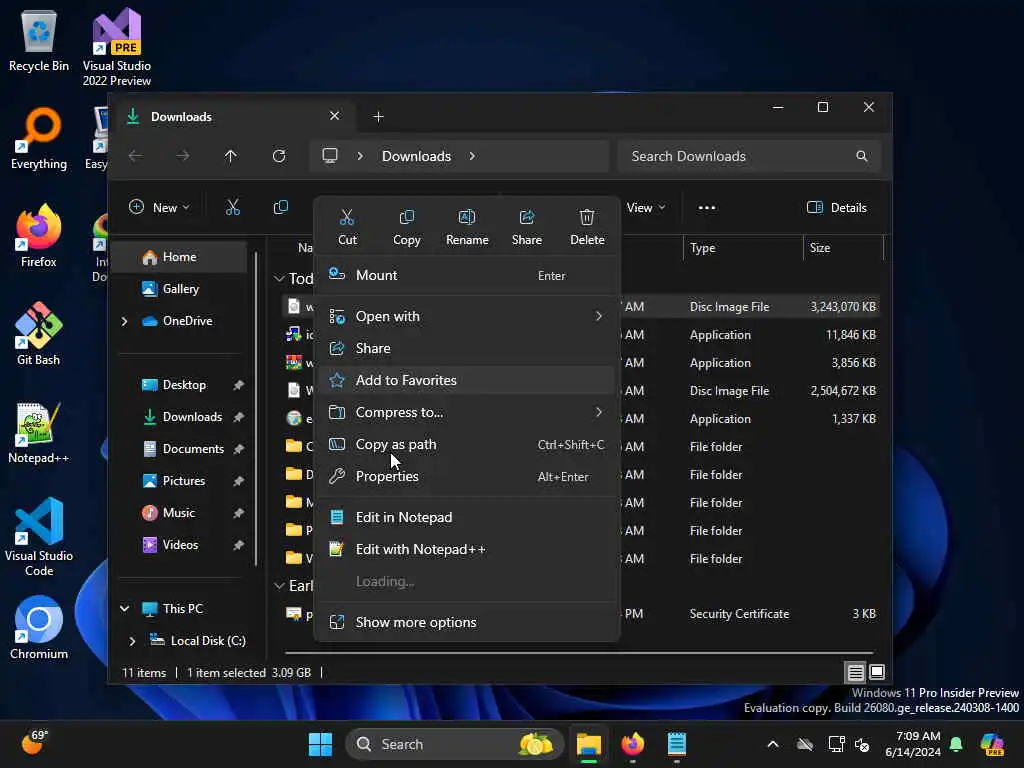Click 3,243,070 KB size cell
1024x768 pixels.
843,307
